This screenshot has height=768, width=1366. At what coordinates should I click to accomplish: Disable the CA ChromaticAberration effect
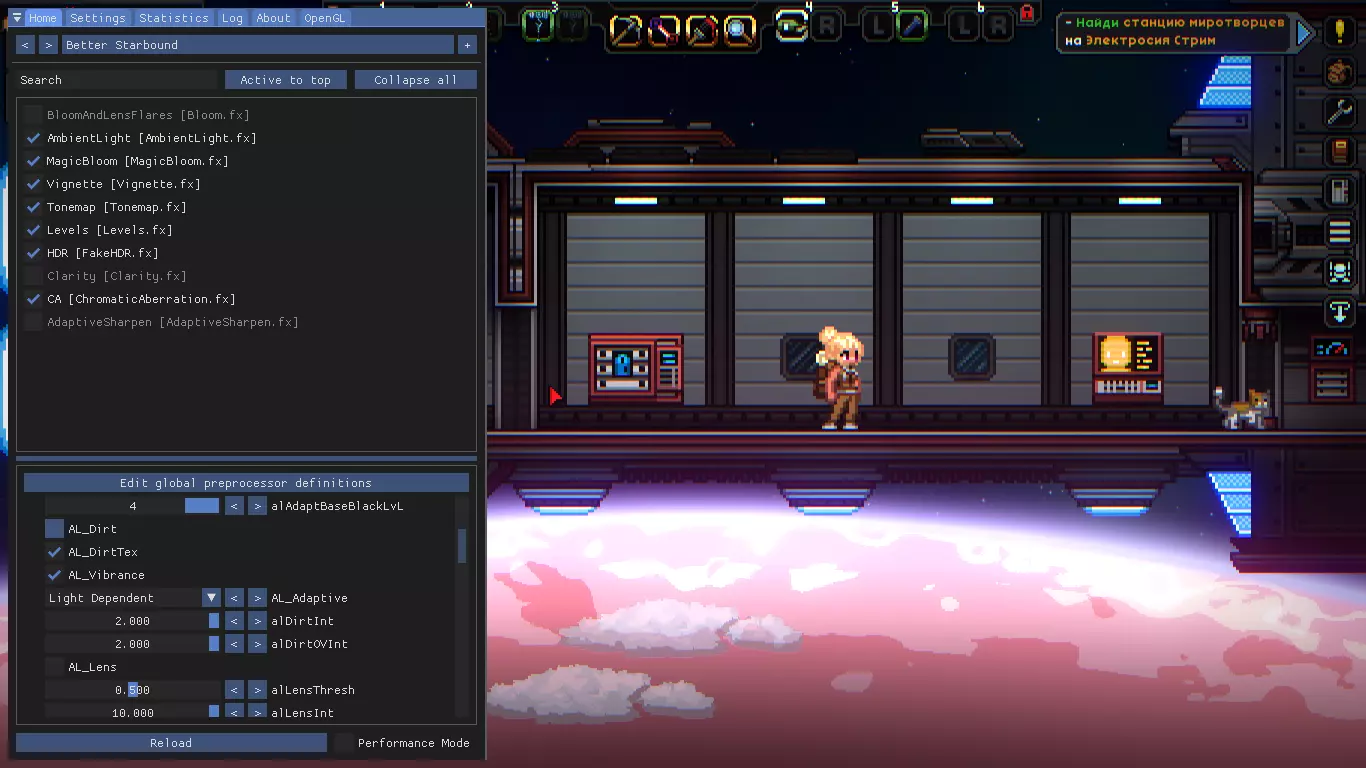[x=33, y=299]
